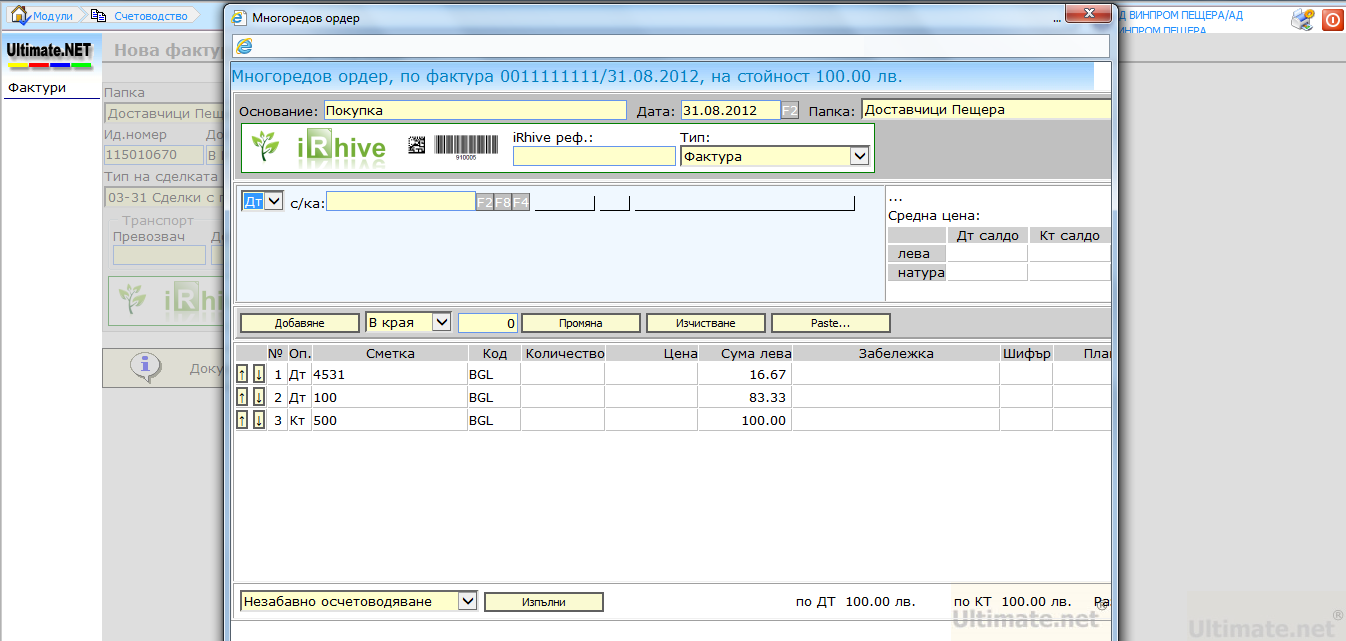Move row 3 (account 500) down

[259, 420]
